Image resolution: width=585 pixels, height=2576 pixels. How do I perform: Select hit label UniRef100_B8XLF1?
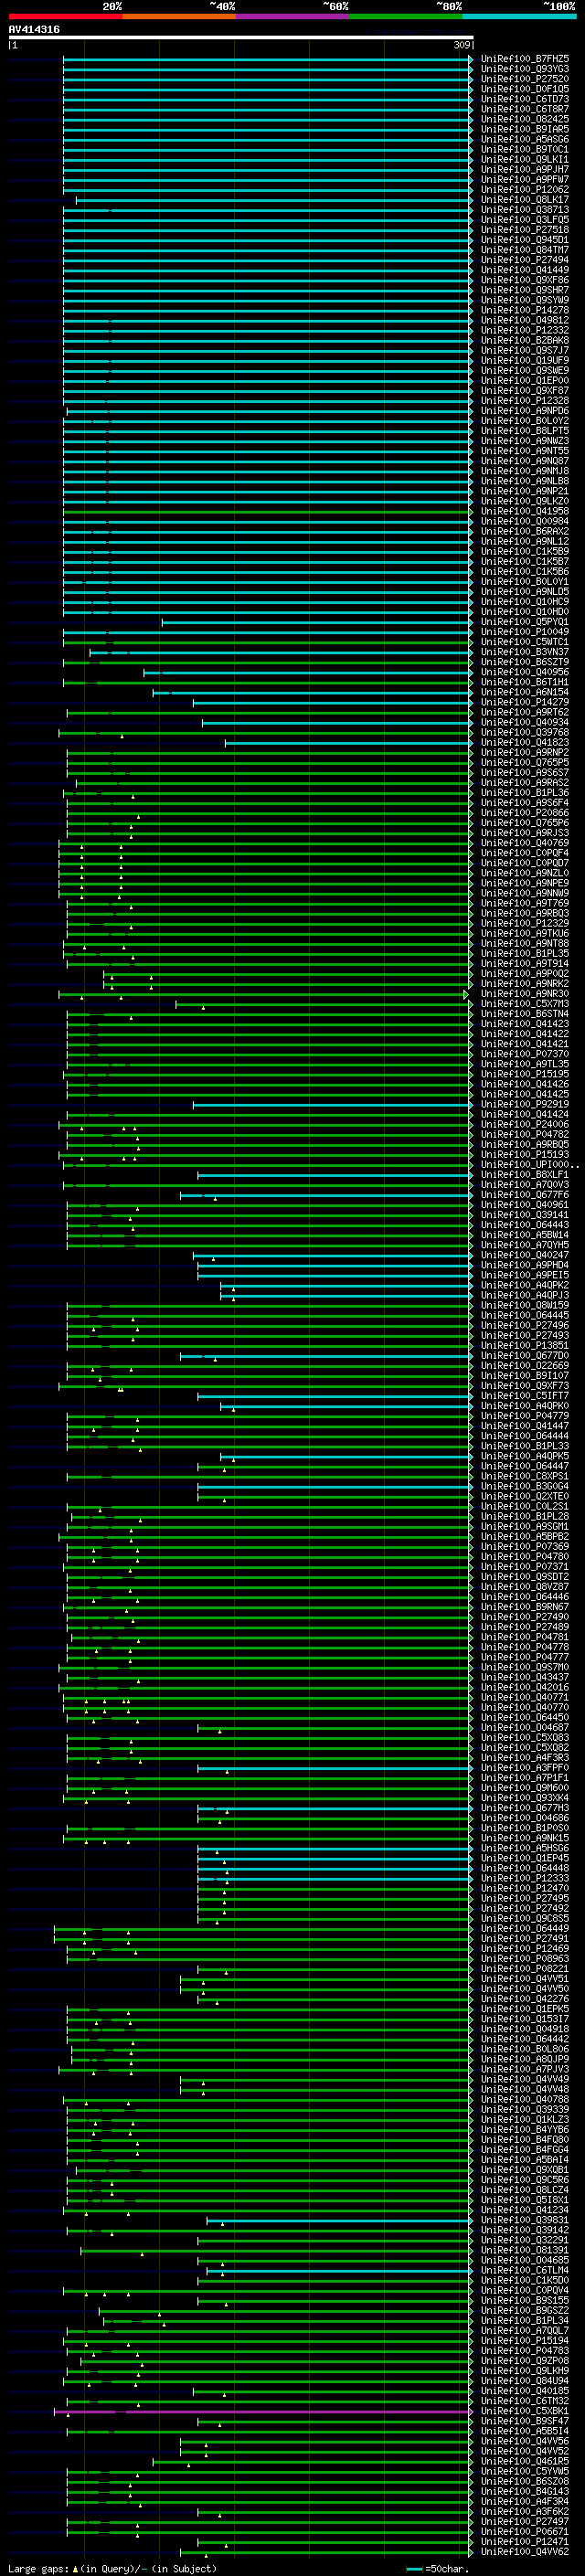[525, 1174]
